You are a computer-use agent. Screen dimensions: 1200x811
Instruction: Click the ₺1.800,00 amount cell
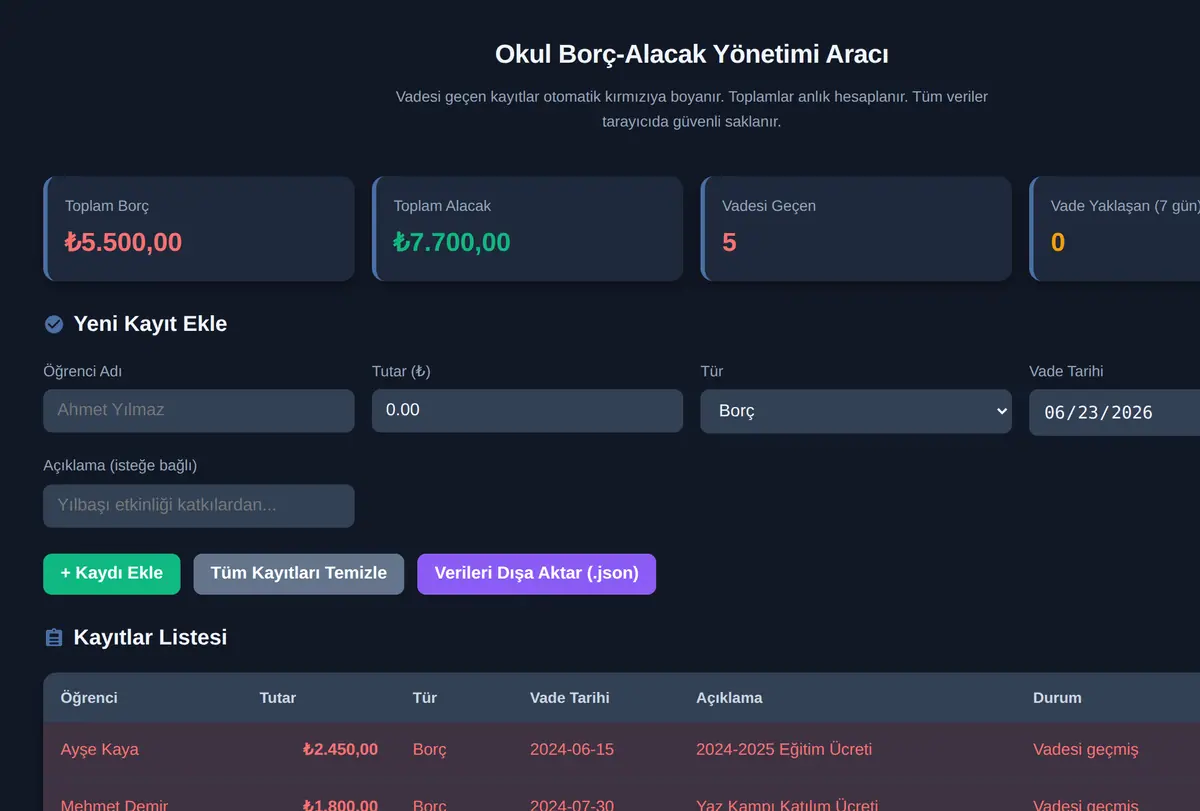coord(341,805)
